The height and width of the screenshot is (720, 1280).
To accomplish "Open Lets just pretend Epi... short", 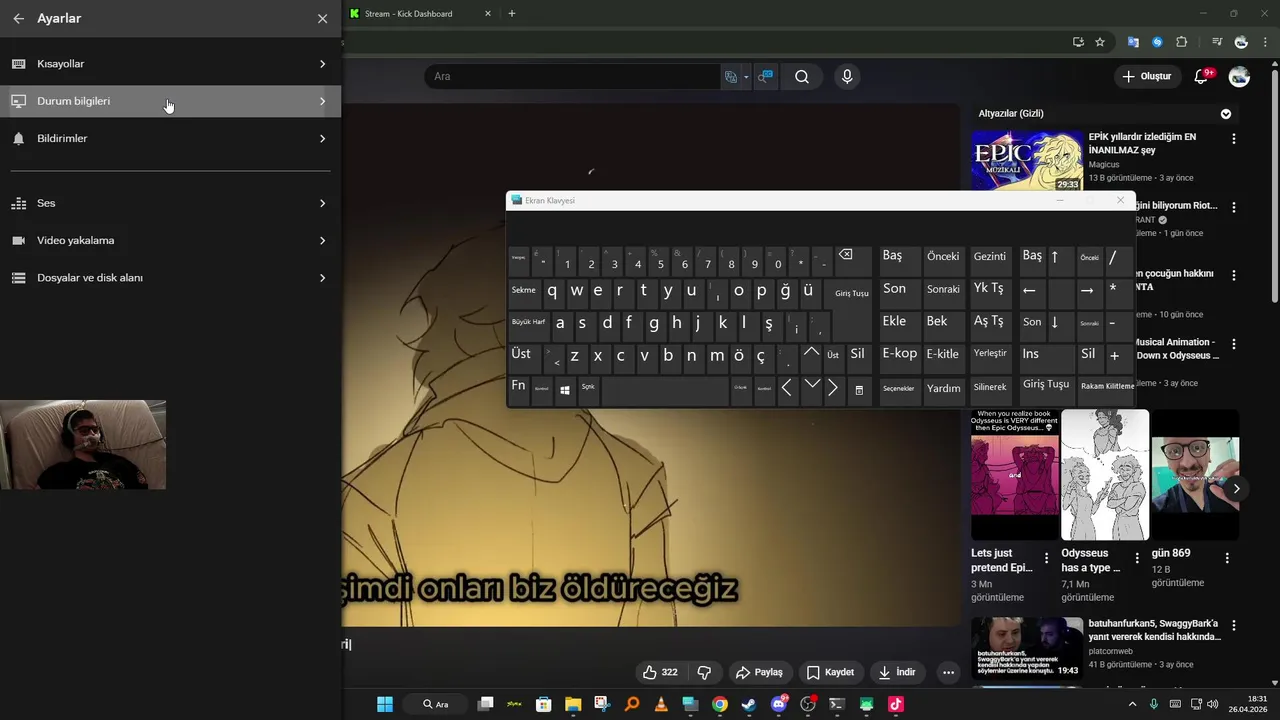I will [1014, 475].
